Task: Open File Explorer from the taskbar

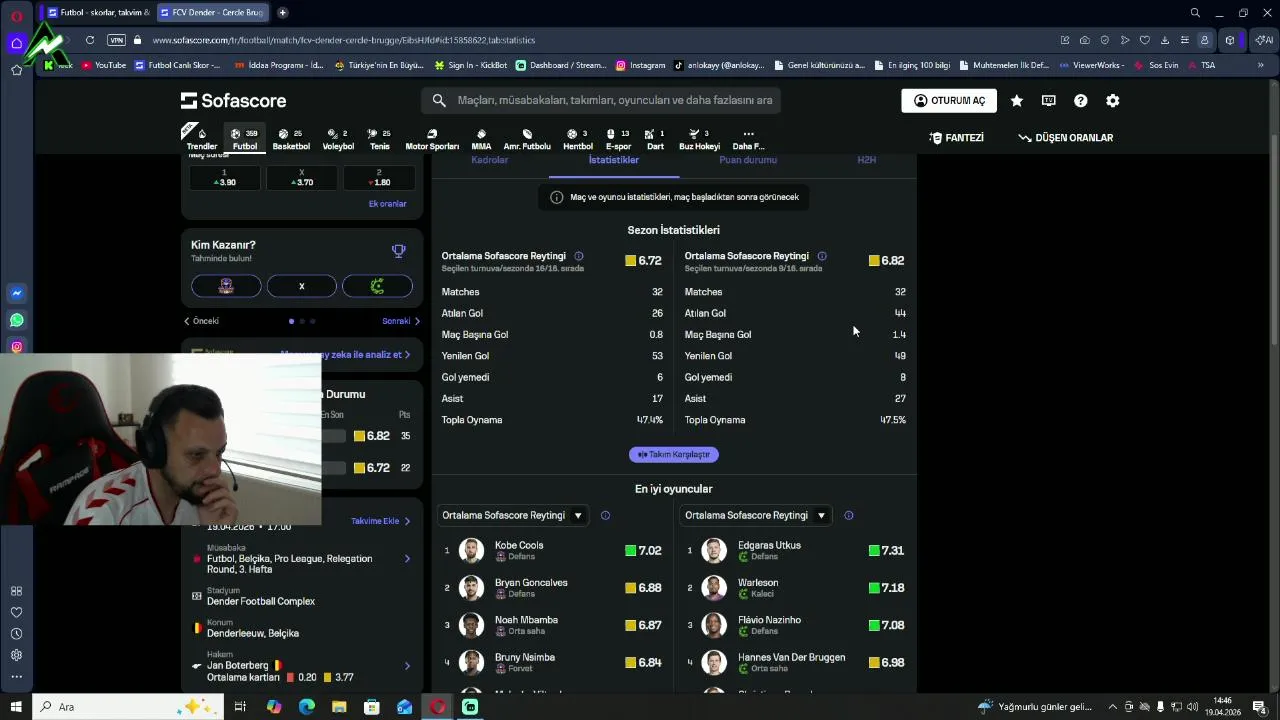Action: 339,707
